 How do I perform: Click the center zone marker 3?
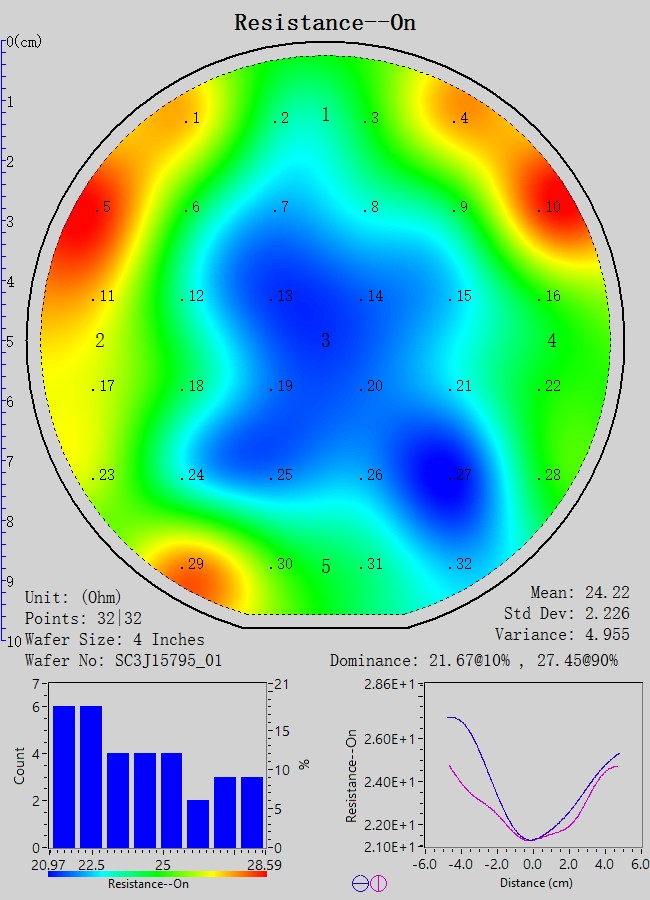(325, 341)
